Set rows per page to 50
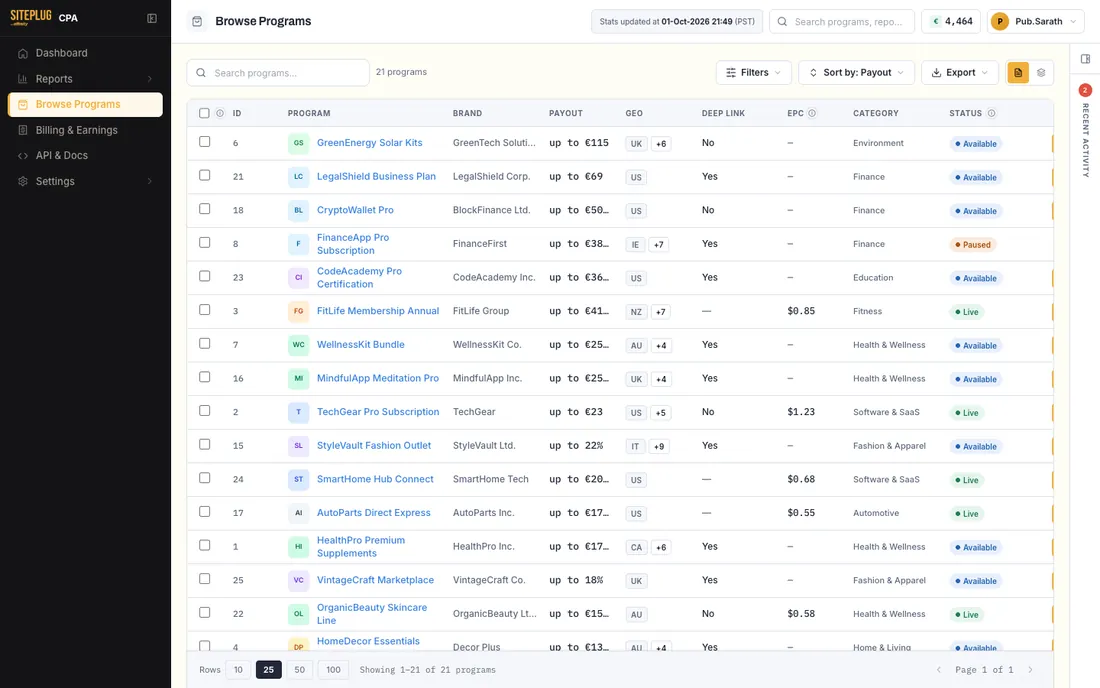 (300, 670)
